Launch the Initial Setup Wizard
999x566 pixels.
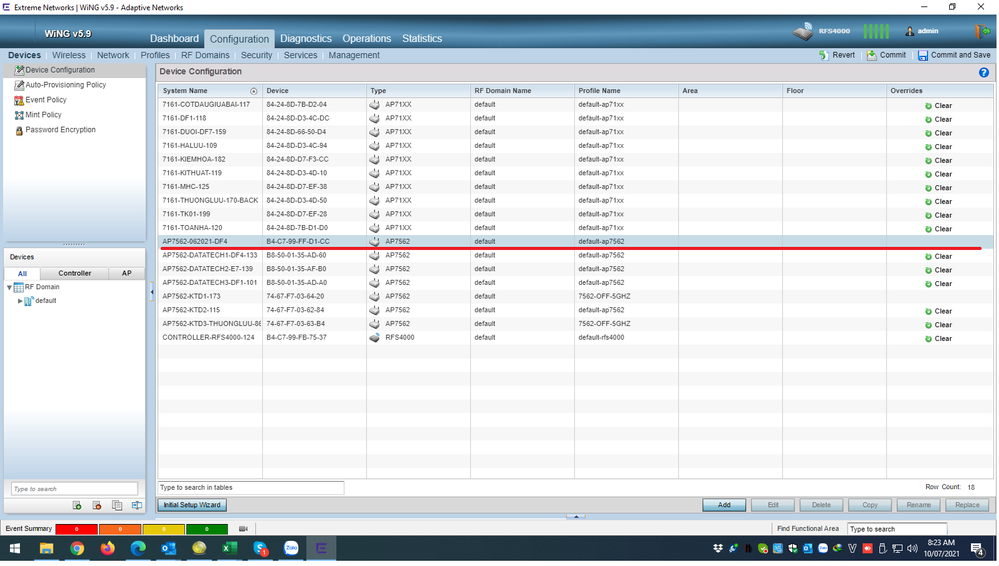pos(192,505)
